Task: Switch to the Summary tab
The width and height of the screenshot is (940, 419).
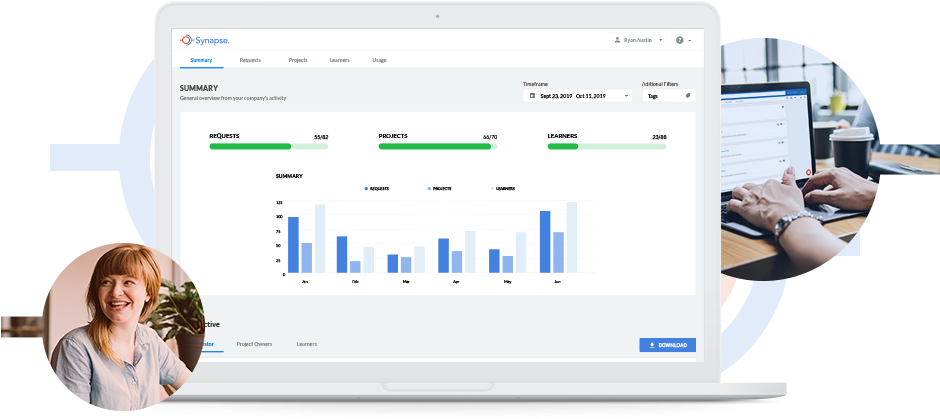Action: coord(201,60)
